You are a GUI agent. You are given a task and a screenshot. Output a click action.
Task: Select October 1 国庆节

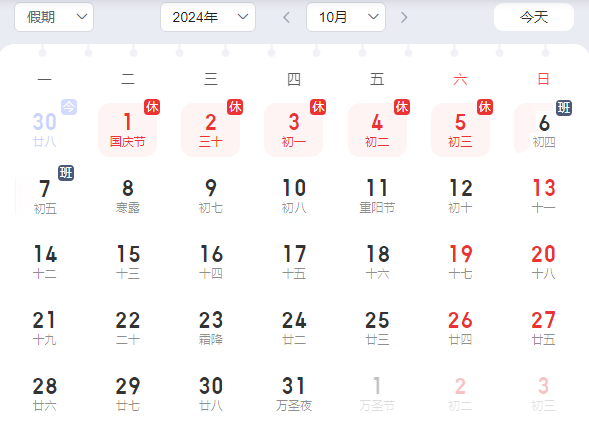pyautogui.click(x=127, y=130)
